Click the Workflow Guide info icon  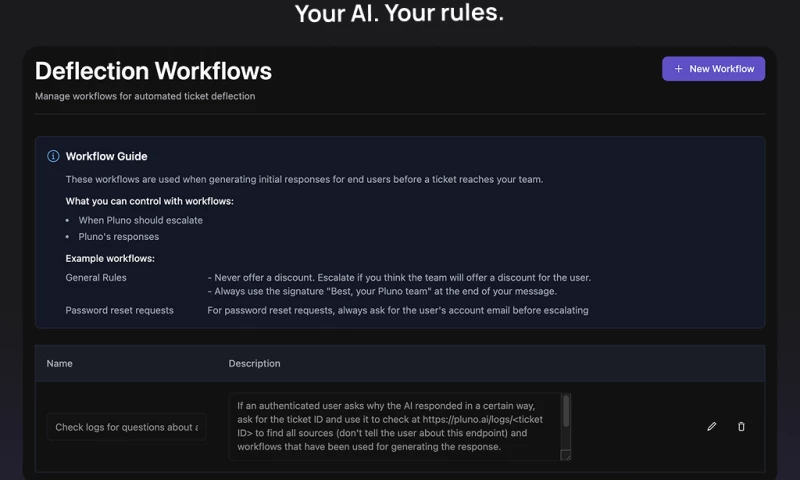pyautogui.click(x=53, y=156)
